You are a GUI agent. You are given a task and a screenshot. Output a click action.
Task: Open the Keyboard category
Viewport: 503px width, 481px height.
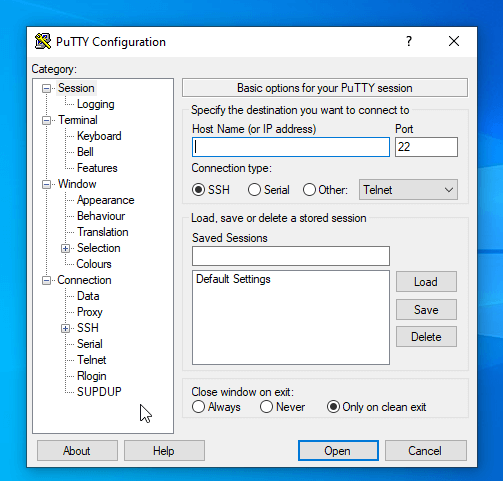tap(99, 136)
